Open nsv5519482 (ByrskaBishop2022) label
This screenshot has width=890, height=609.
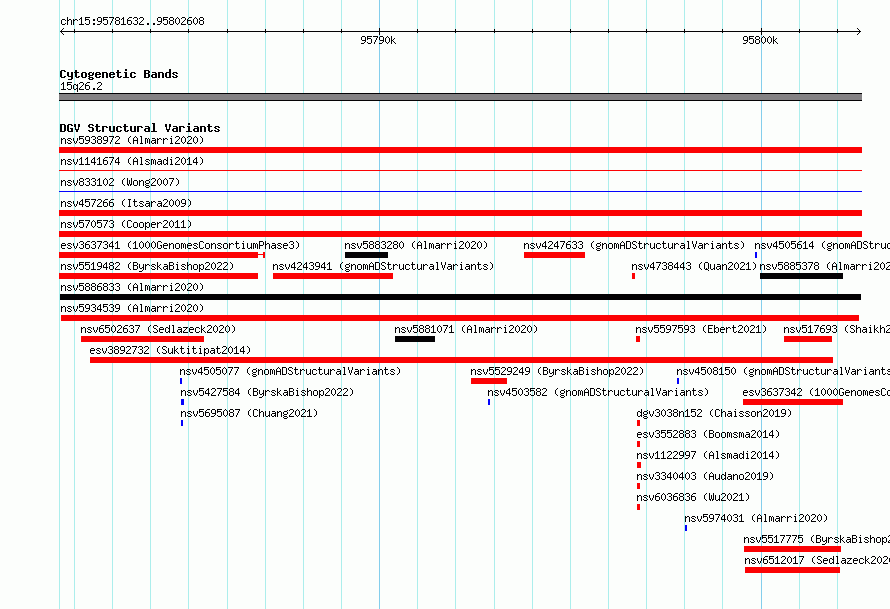point(147,266)
